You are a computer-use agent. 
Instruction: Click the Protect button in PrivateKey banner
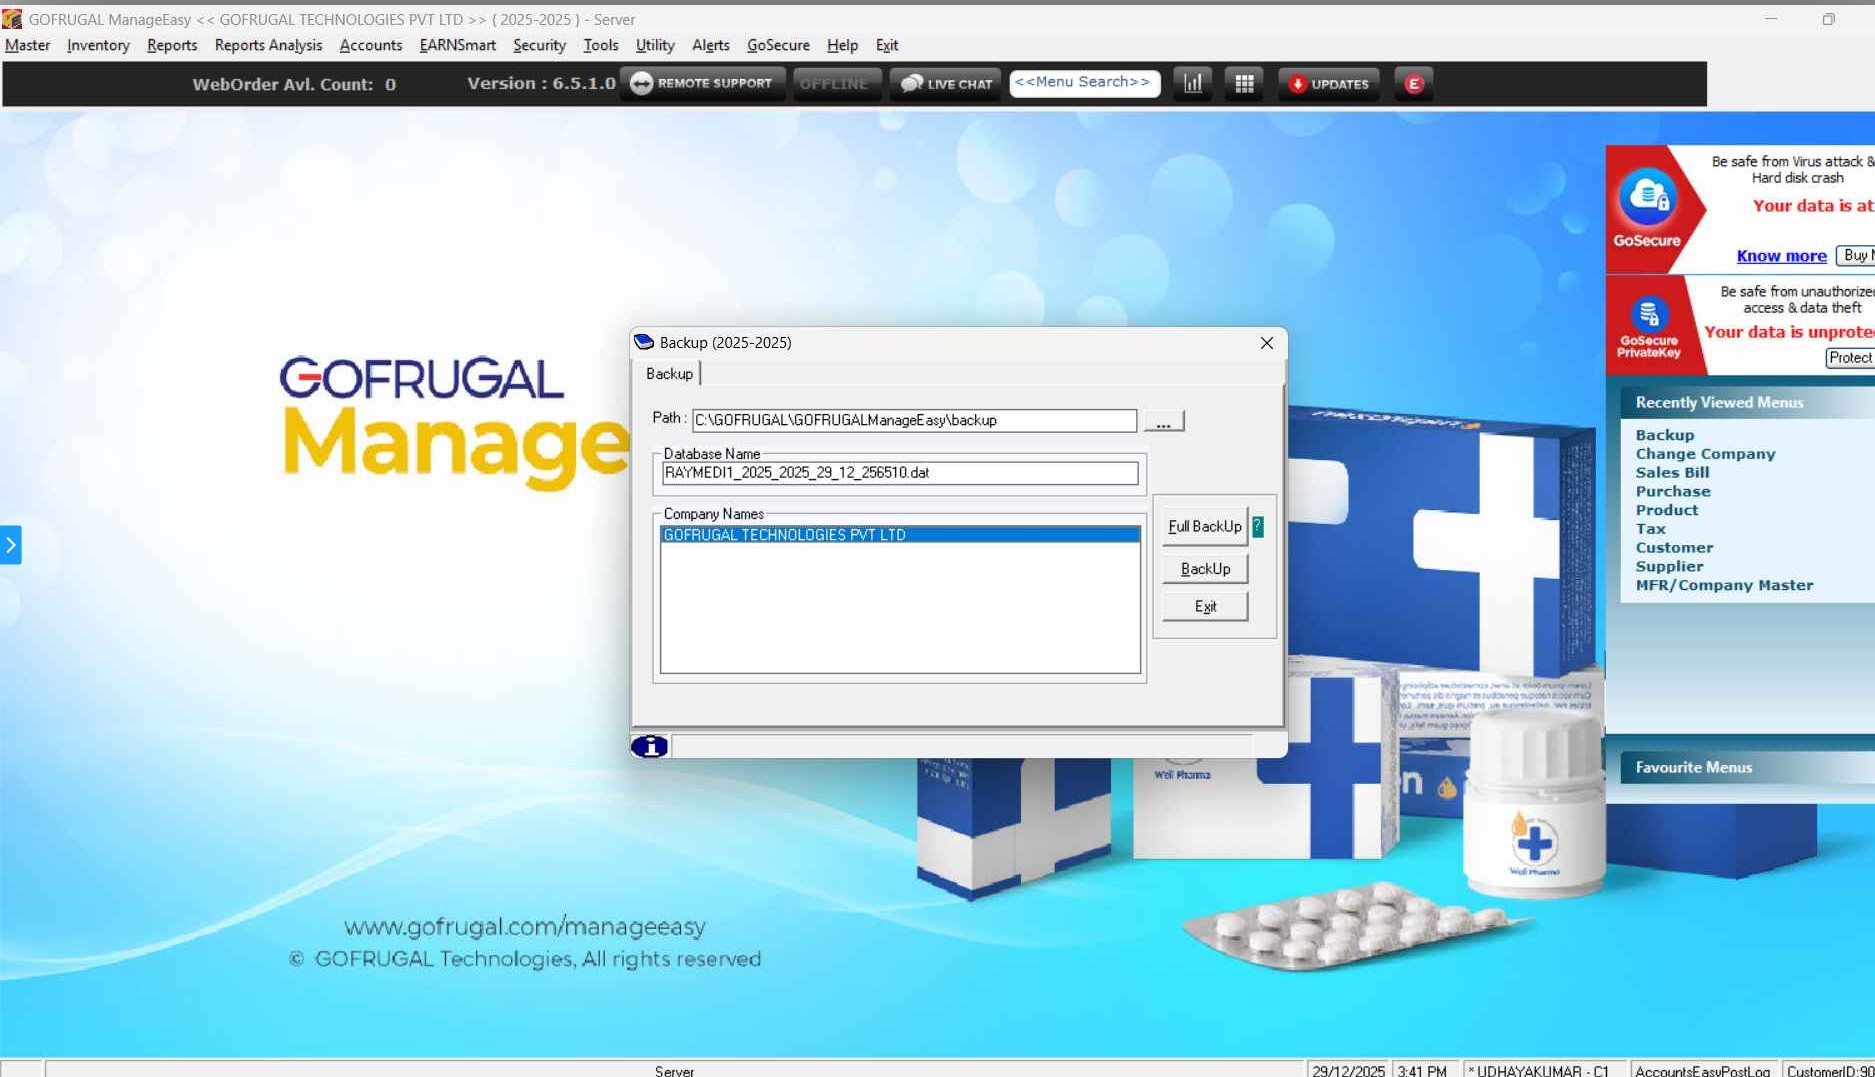[x=1850, y=358]
